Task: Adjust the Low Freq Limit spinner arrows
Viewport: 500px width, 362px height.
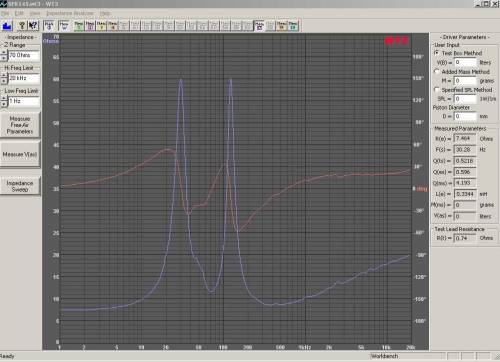Action: 4,101
